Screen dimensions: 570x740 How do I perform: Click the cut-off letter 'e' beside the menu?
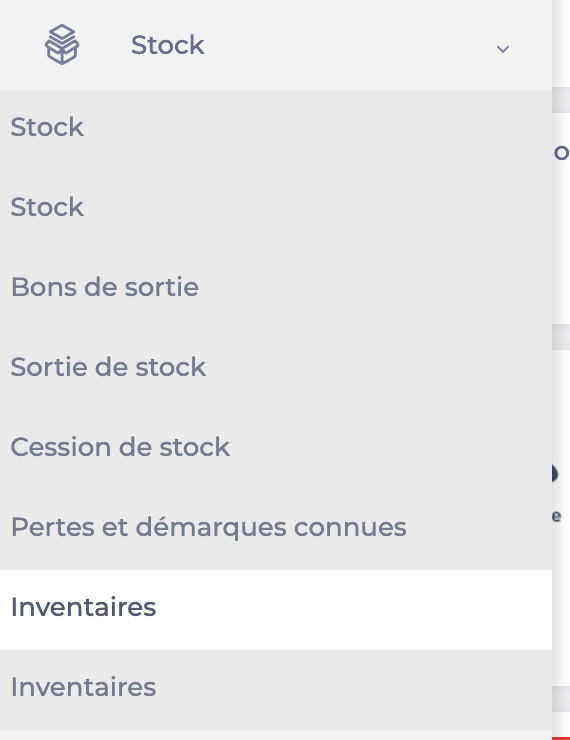pos(557,516)
